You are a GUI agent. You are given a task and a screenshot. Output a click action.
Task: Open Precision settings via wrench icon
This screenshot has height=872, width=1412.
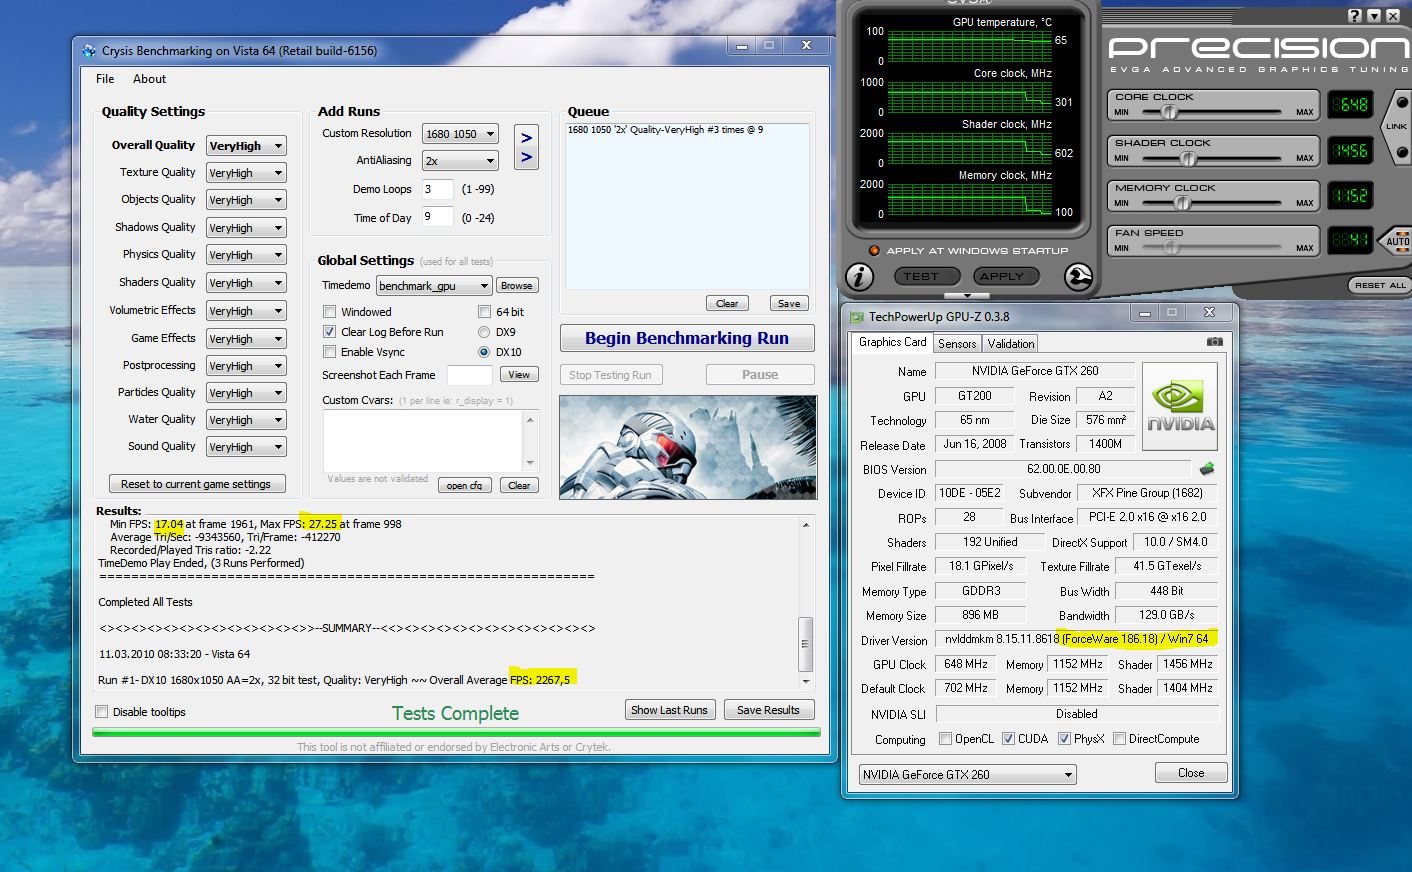[x=1078, y=277]
